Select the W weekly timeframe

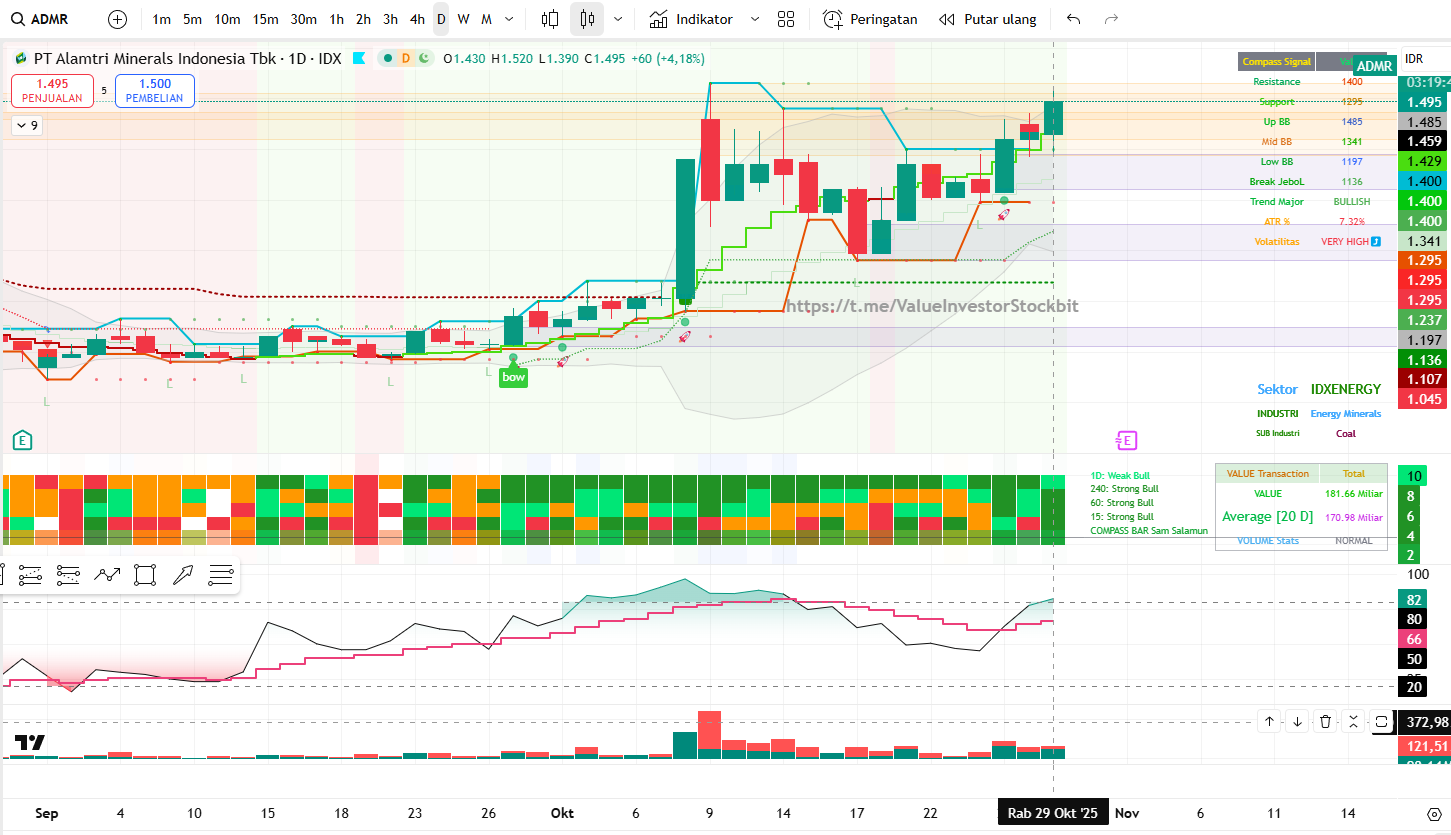[x=463, y=19]
